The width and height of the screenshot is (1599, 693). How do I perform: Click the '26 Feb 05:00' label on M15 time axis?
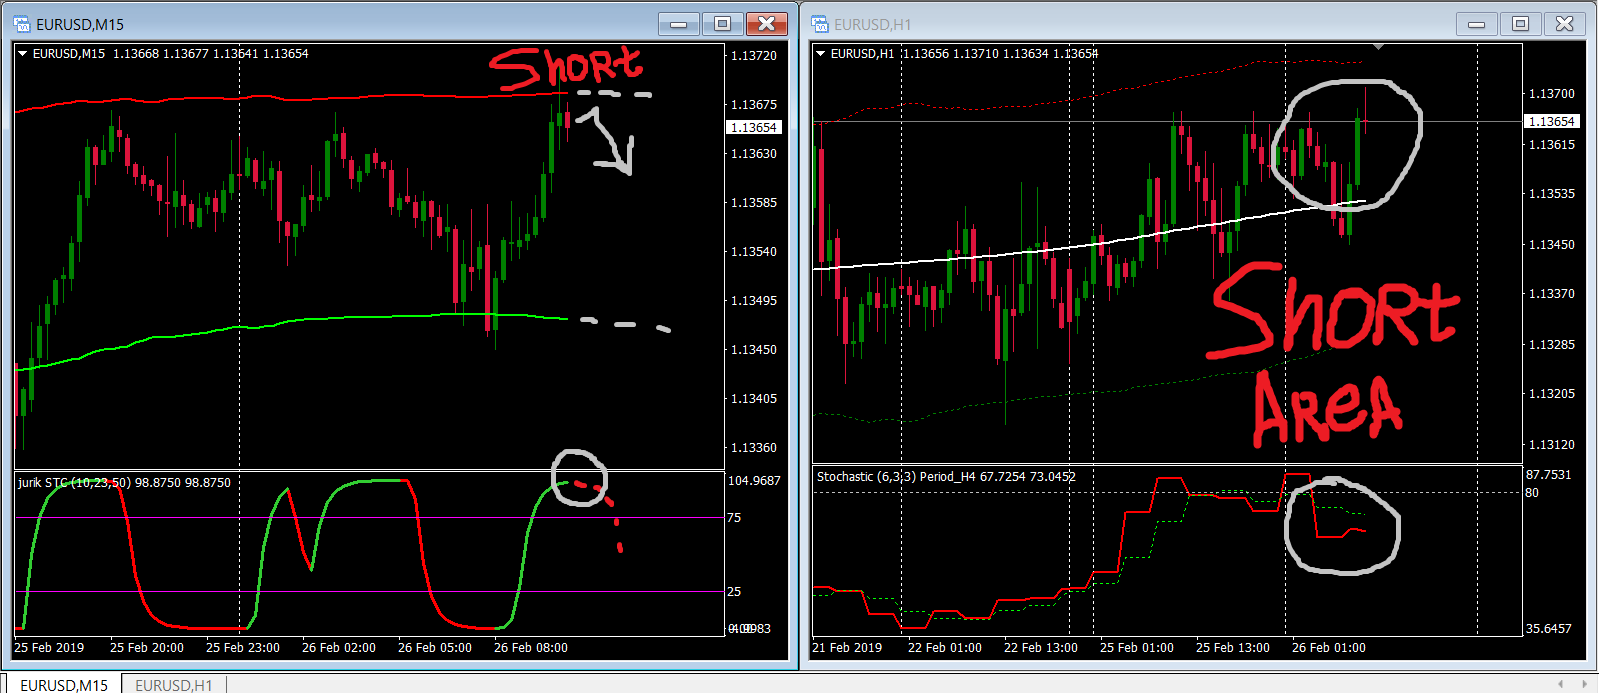(x=435, y=648)
